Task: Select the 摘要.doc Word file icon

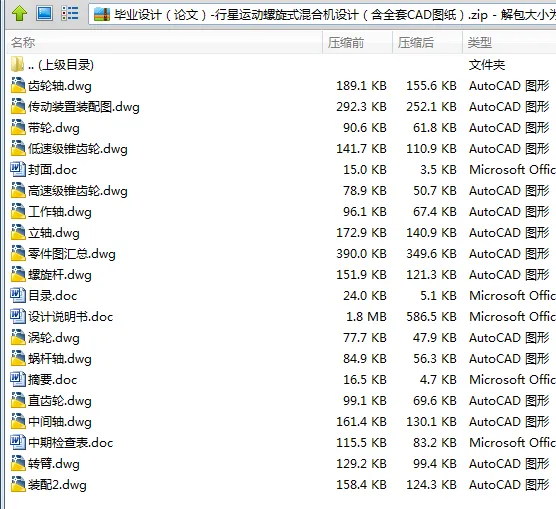Action: coord(18,379)
